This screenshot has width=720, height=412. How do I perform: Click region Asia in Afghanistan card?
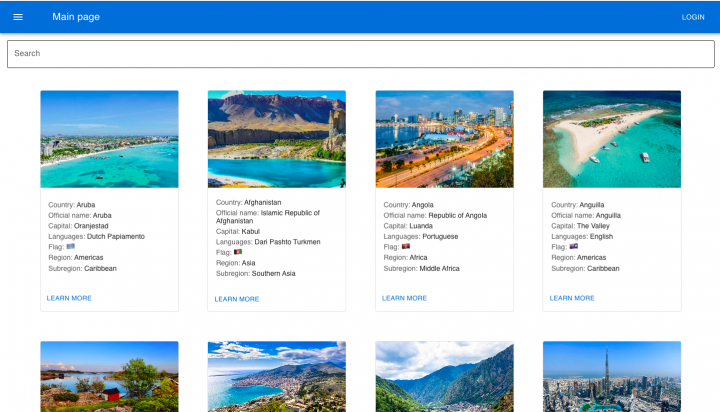[248, 263]
